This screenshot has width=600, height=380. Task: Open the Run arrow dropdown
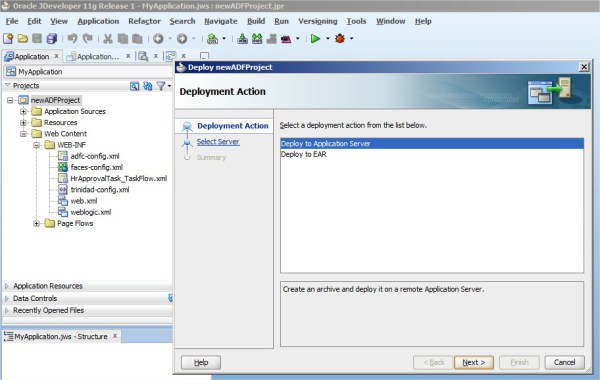coord(328,39)
